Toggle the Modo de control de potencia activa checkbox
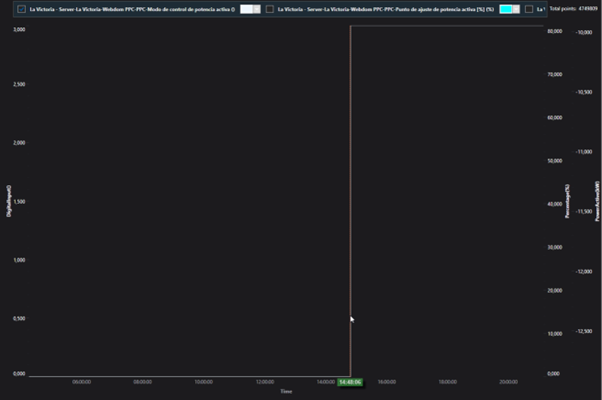Screen dimensions: 602x400 point(22,9)
